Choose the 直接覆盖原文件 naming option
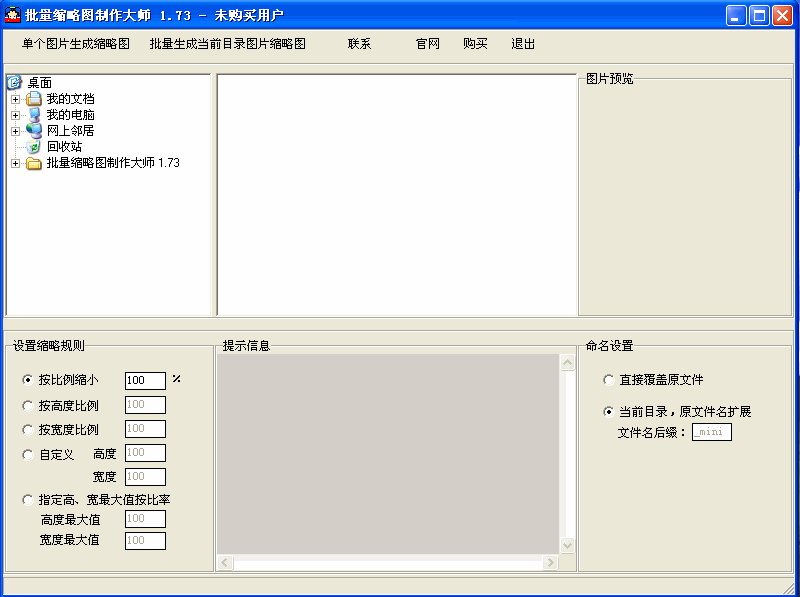Screen dimensions: 800x597 pos(609,380)
